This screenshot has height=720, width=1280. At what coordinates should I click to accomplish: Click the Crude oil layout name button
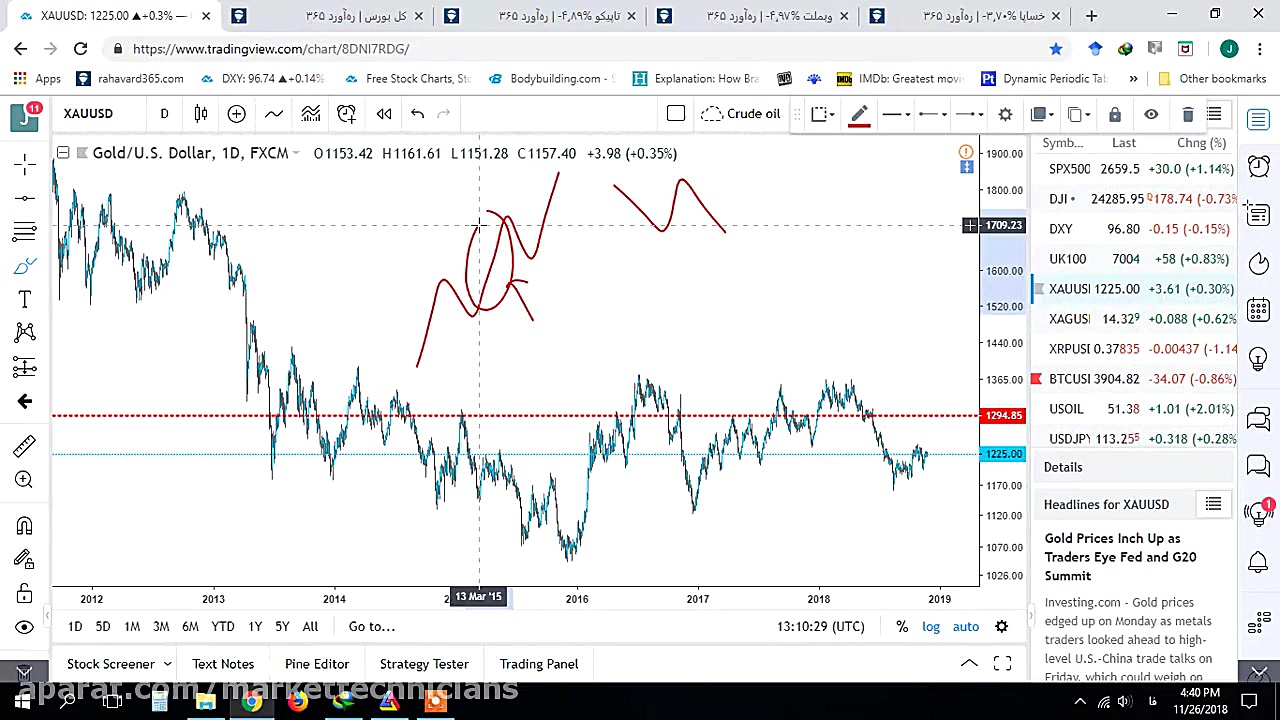[x=741, y=114]
